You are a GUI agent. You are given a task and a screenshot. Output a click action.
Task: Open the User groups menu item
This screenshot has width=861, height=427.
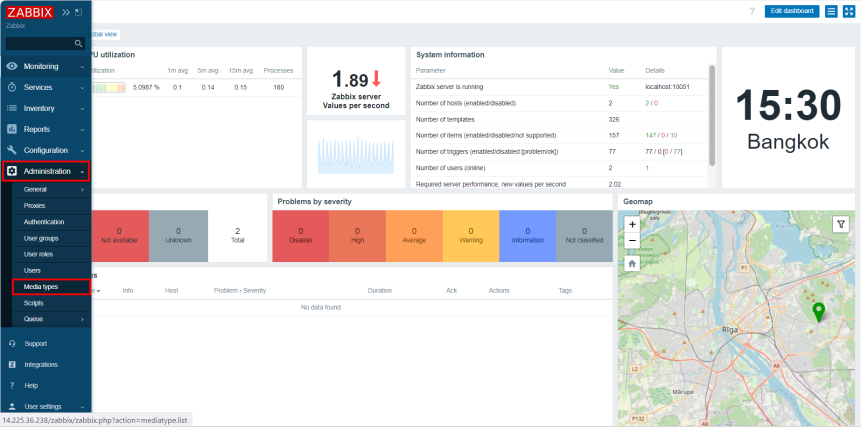[41, 238]
